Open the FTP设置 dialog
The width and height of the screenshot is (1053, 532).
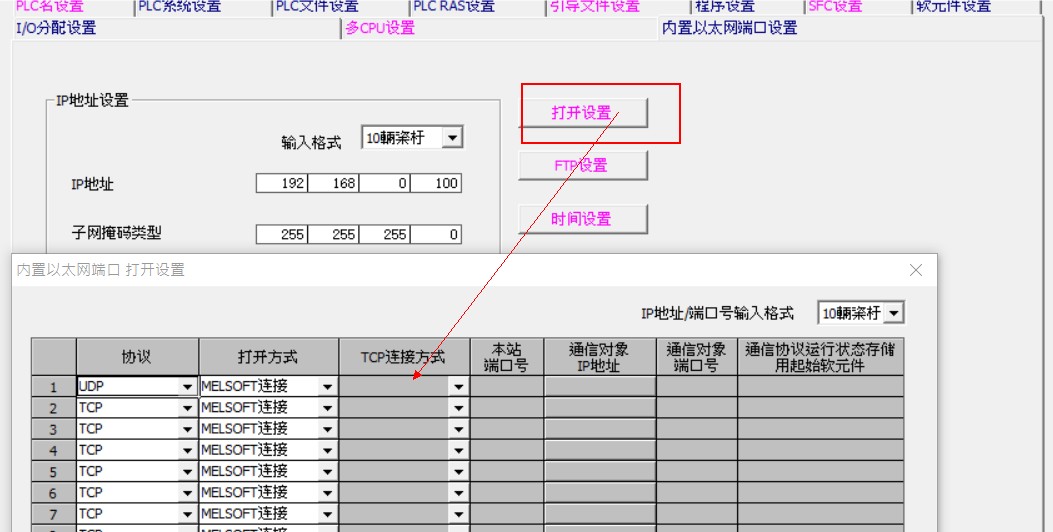(x=582, y=165)
